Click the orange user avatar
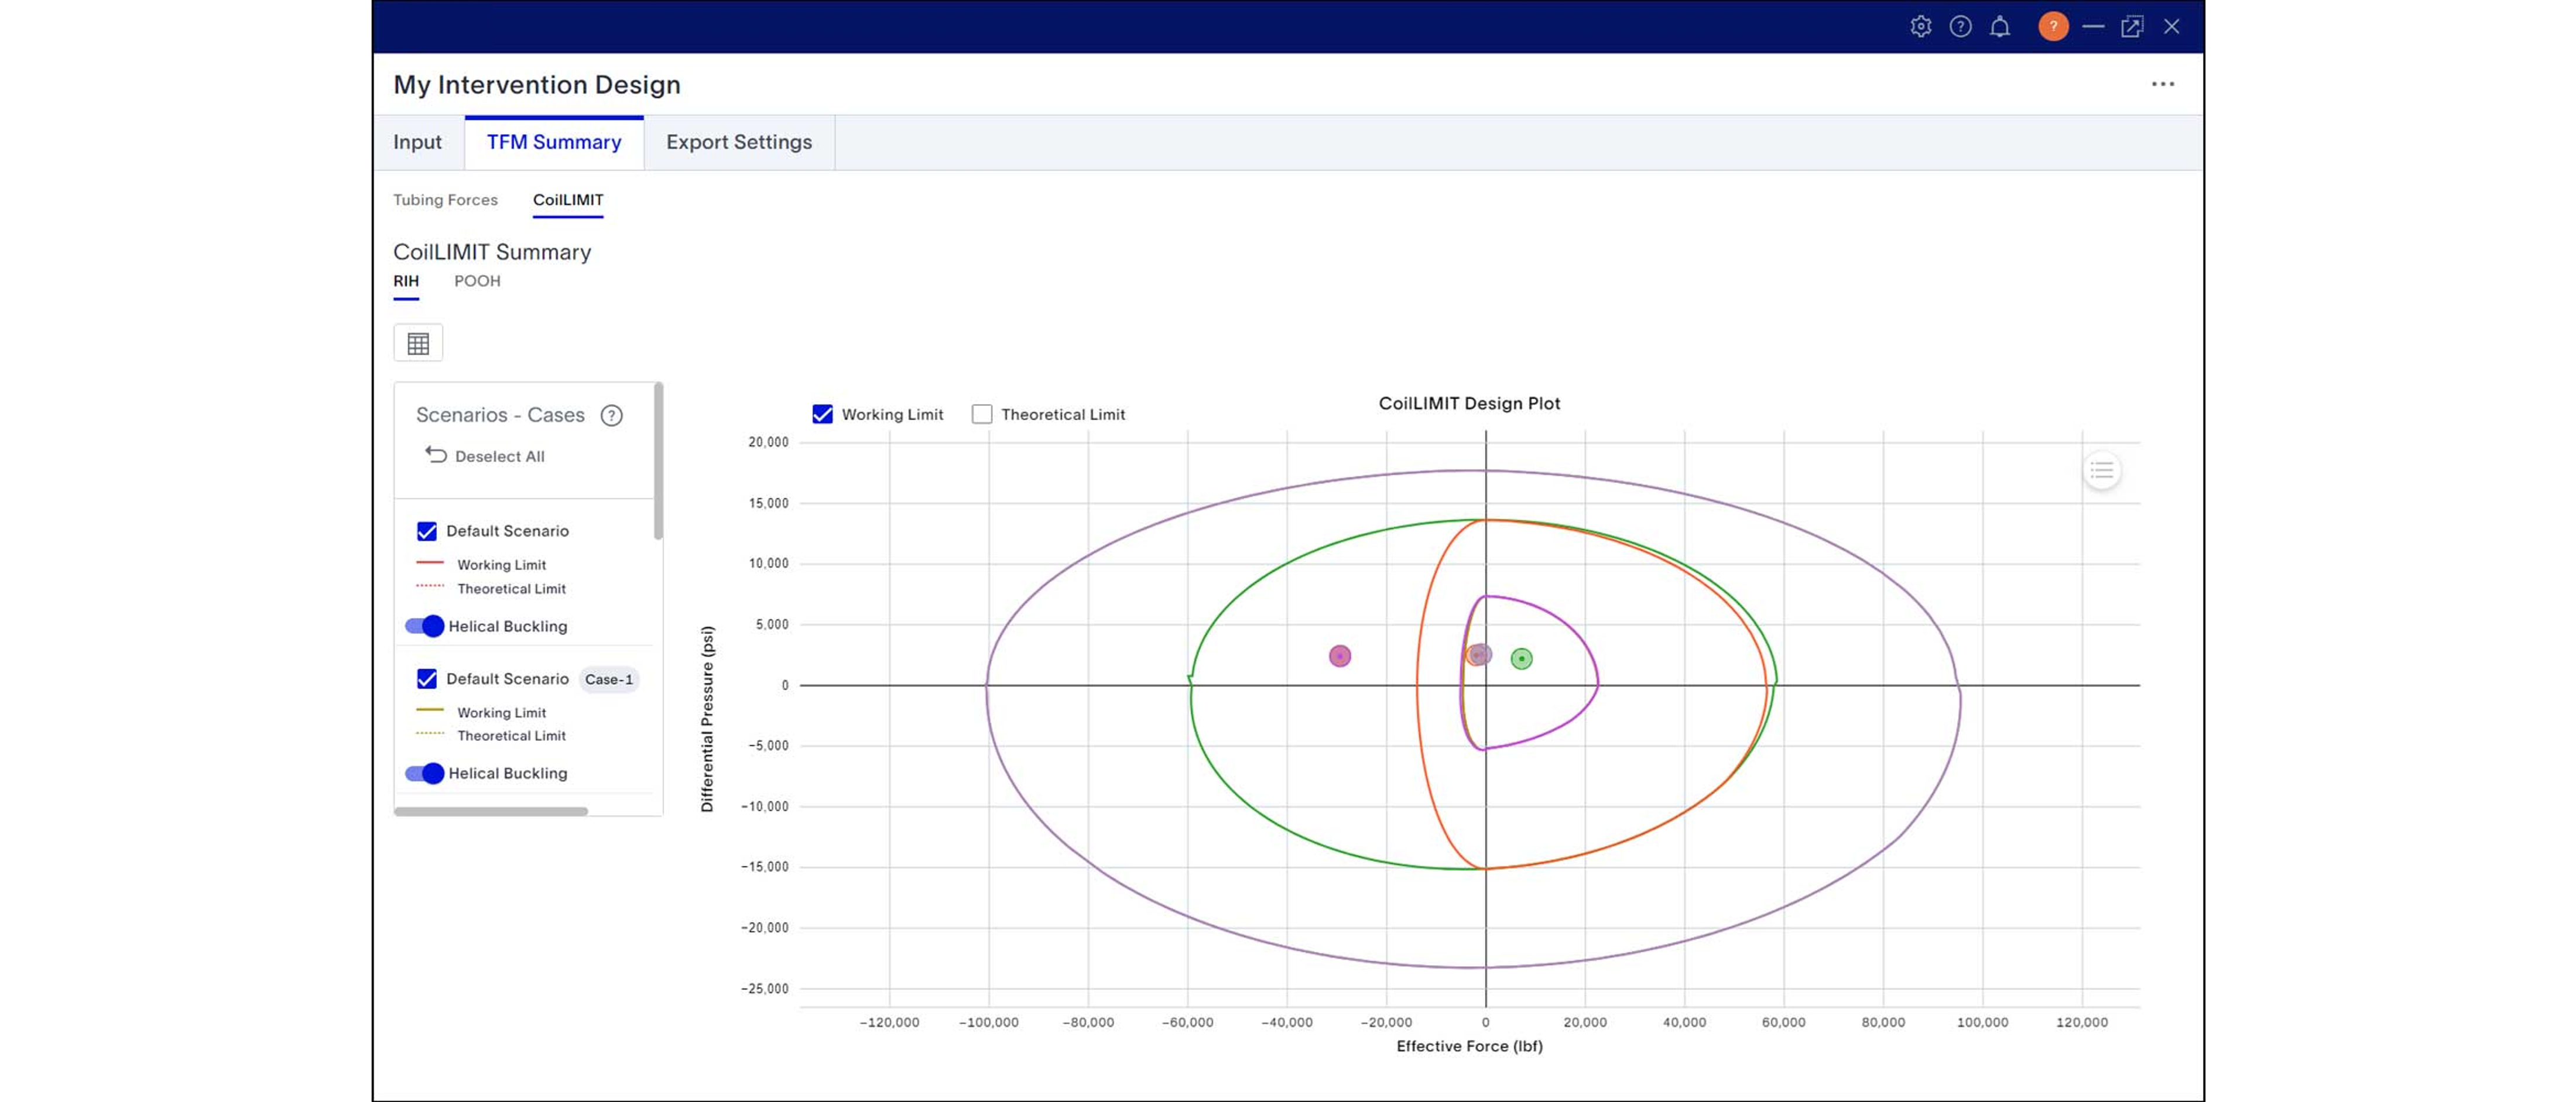This screenshot has width=2576, height=1102. click(x=2053, y=26)
